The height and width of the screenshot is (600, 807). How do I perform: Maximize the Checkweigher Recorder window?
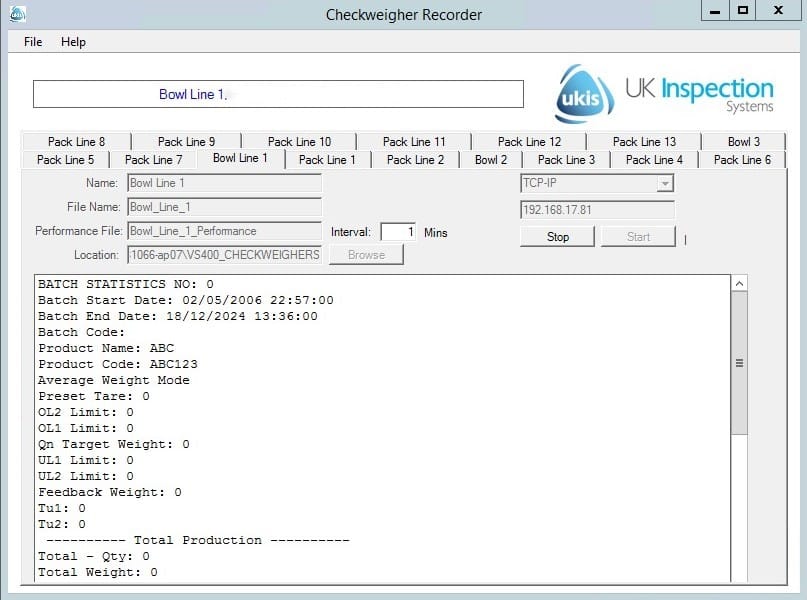[743, 11]
